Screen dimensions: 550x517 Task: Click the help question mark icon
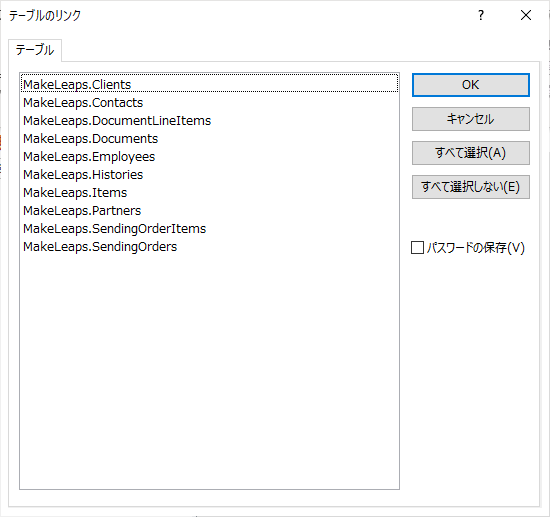pos(481,15)
